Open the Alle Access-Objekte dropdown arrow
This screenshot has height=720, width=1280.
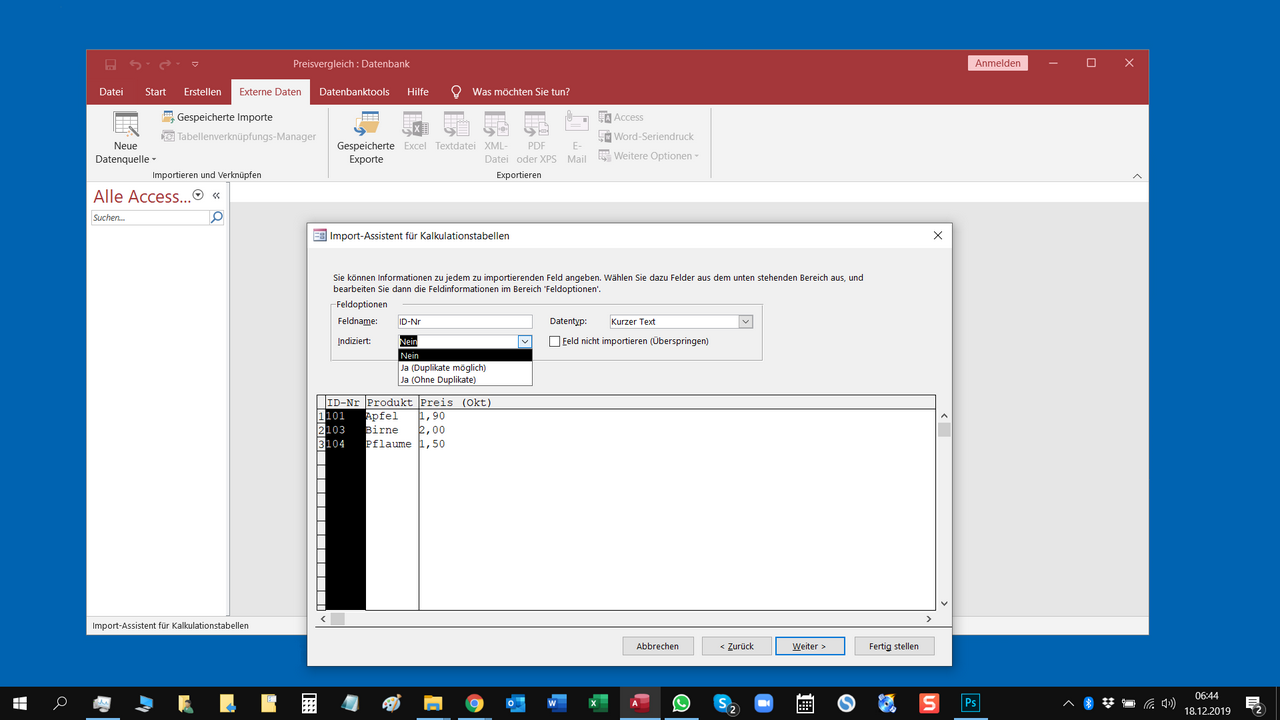pos(198,196)
